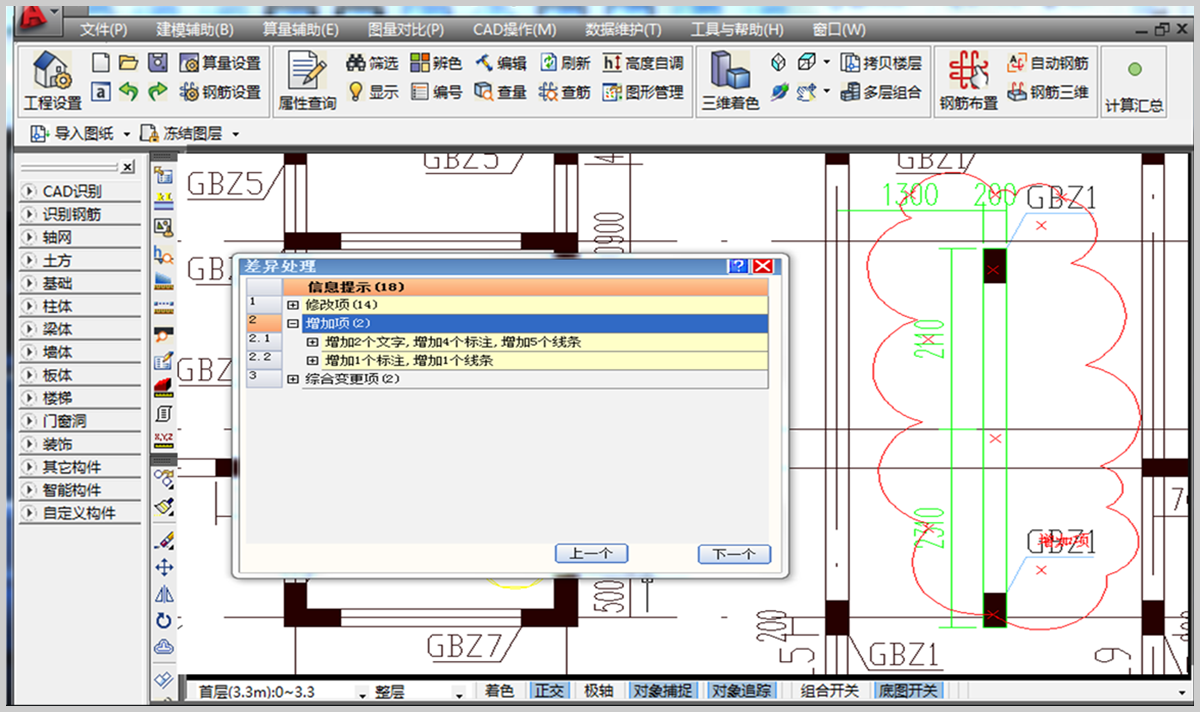The height and width of the screenshot is (712, 1200).
Task: Open 工程设置 project settings
Action: point(52,80)
